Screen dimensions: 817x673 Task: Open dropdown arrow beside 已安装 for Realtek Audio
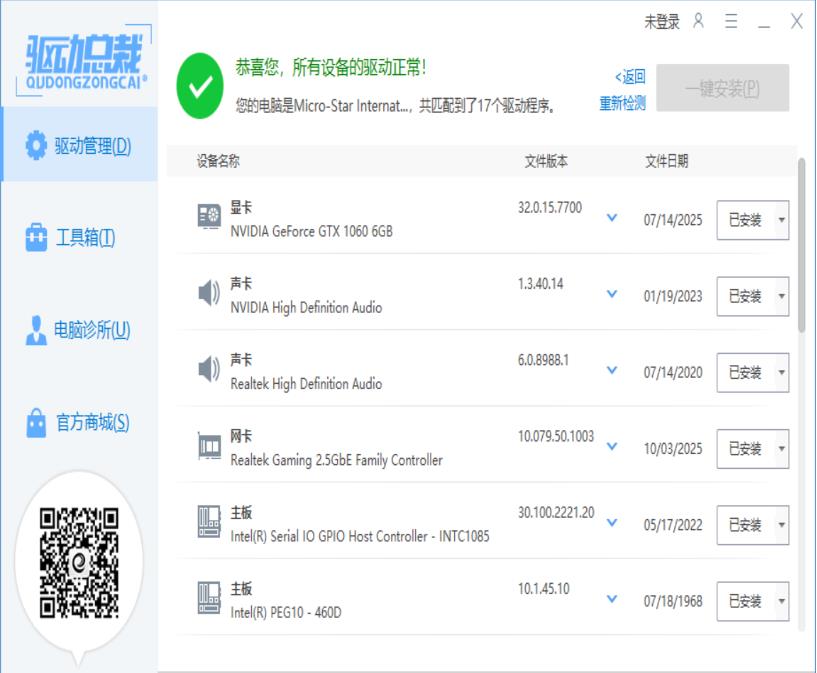(782, 372)
